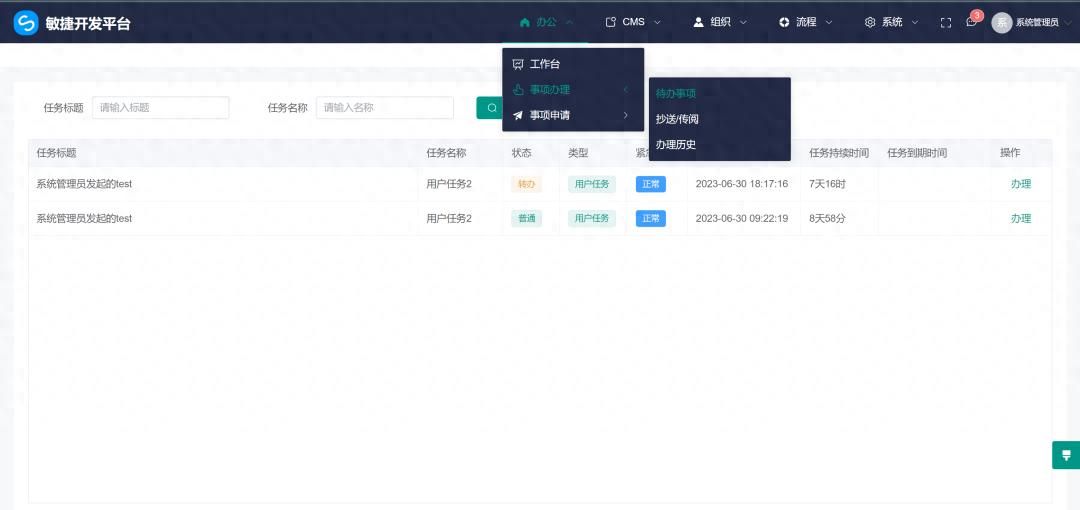The image size is (1080, 510).
Task: Click the green search button
Action: coord(490,108)
